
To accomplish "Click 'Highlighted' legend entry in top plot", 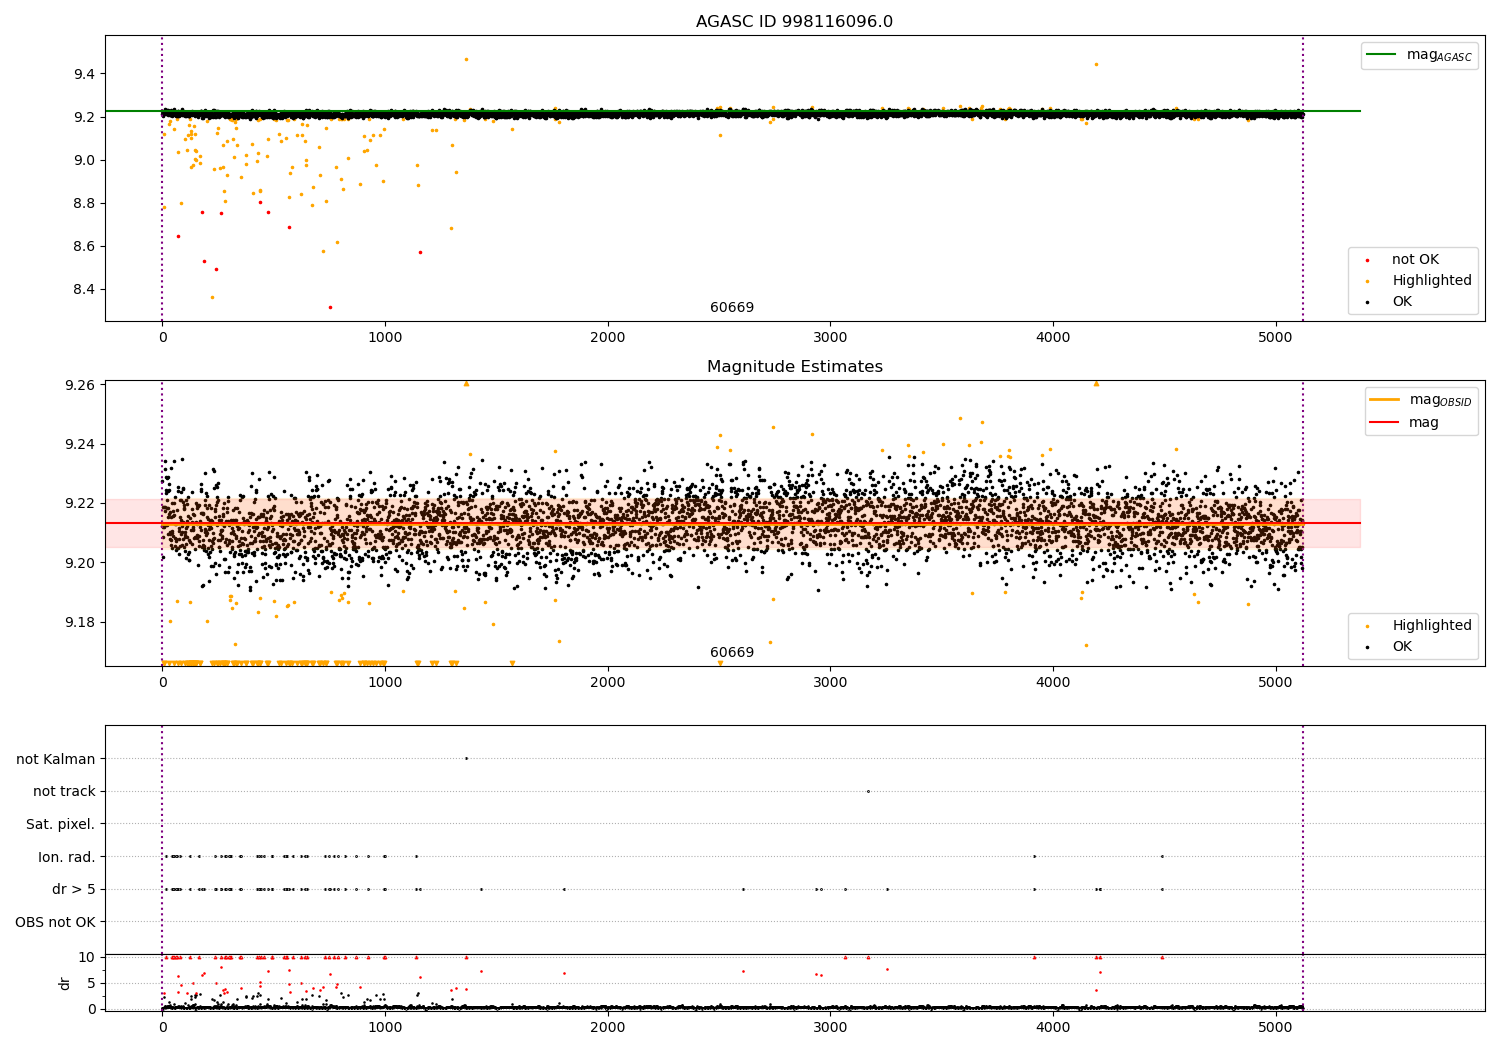I will point(1432,281).
